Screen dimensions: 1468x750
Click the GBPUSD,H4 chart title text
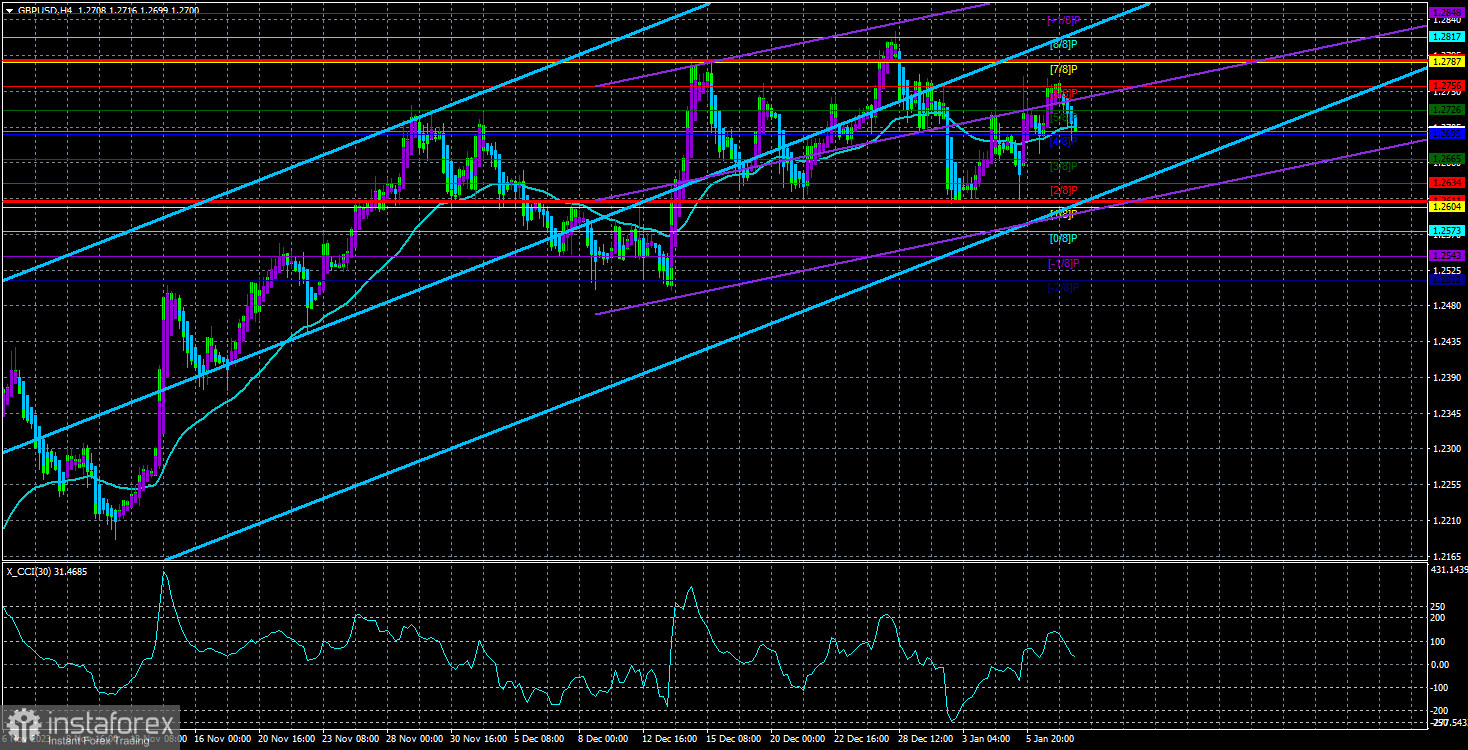(x=47, y=8)
